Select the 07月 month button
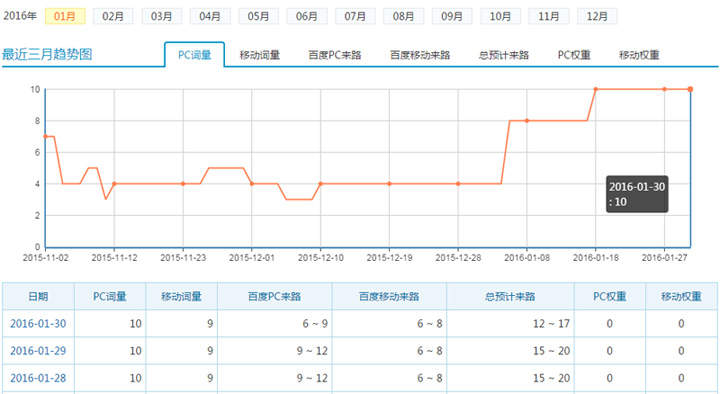 click(x=355, y=17)
